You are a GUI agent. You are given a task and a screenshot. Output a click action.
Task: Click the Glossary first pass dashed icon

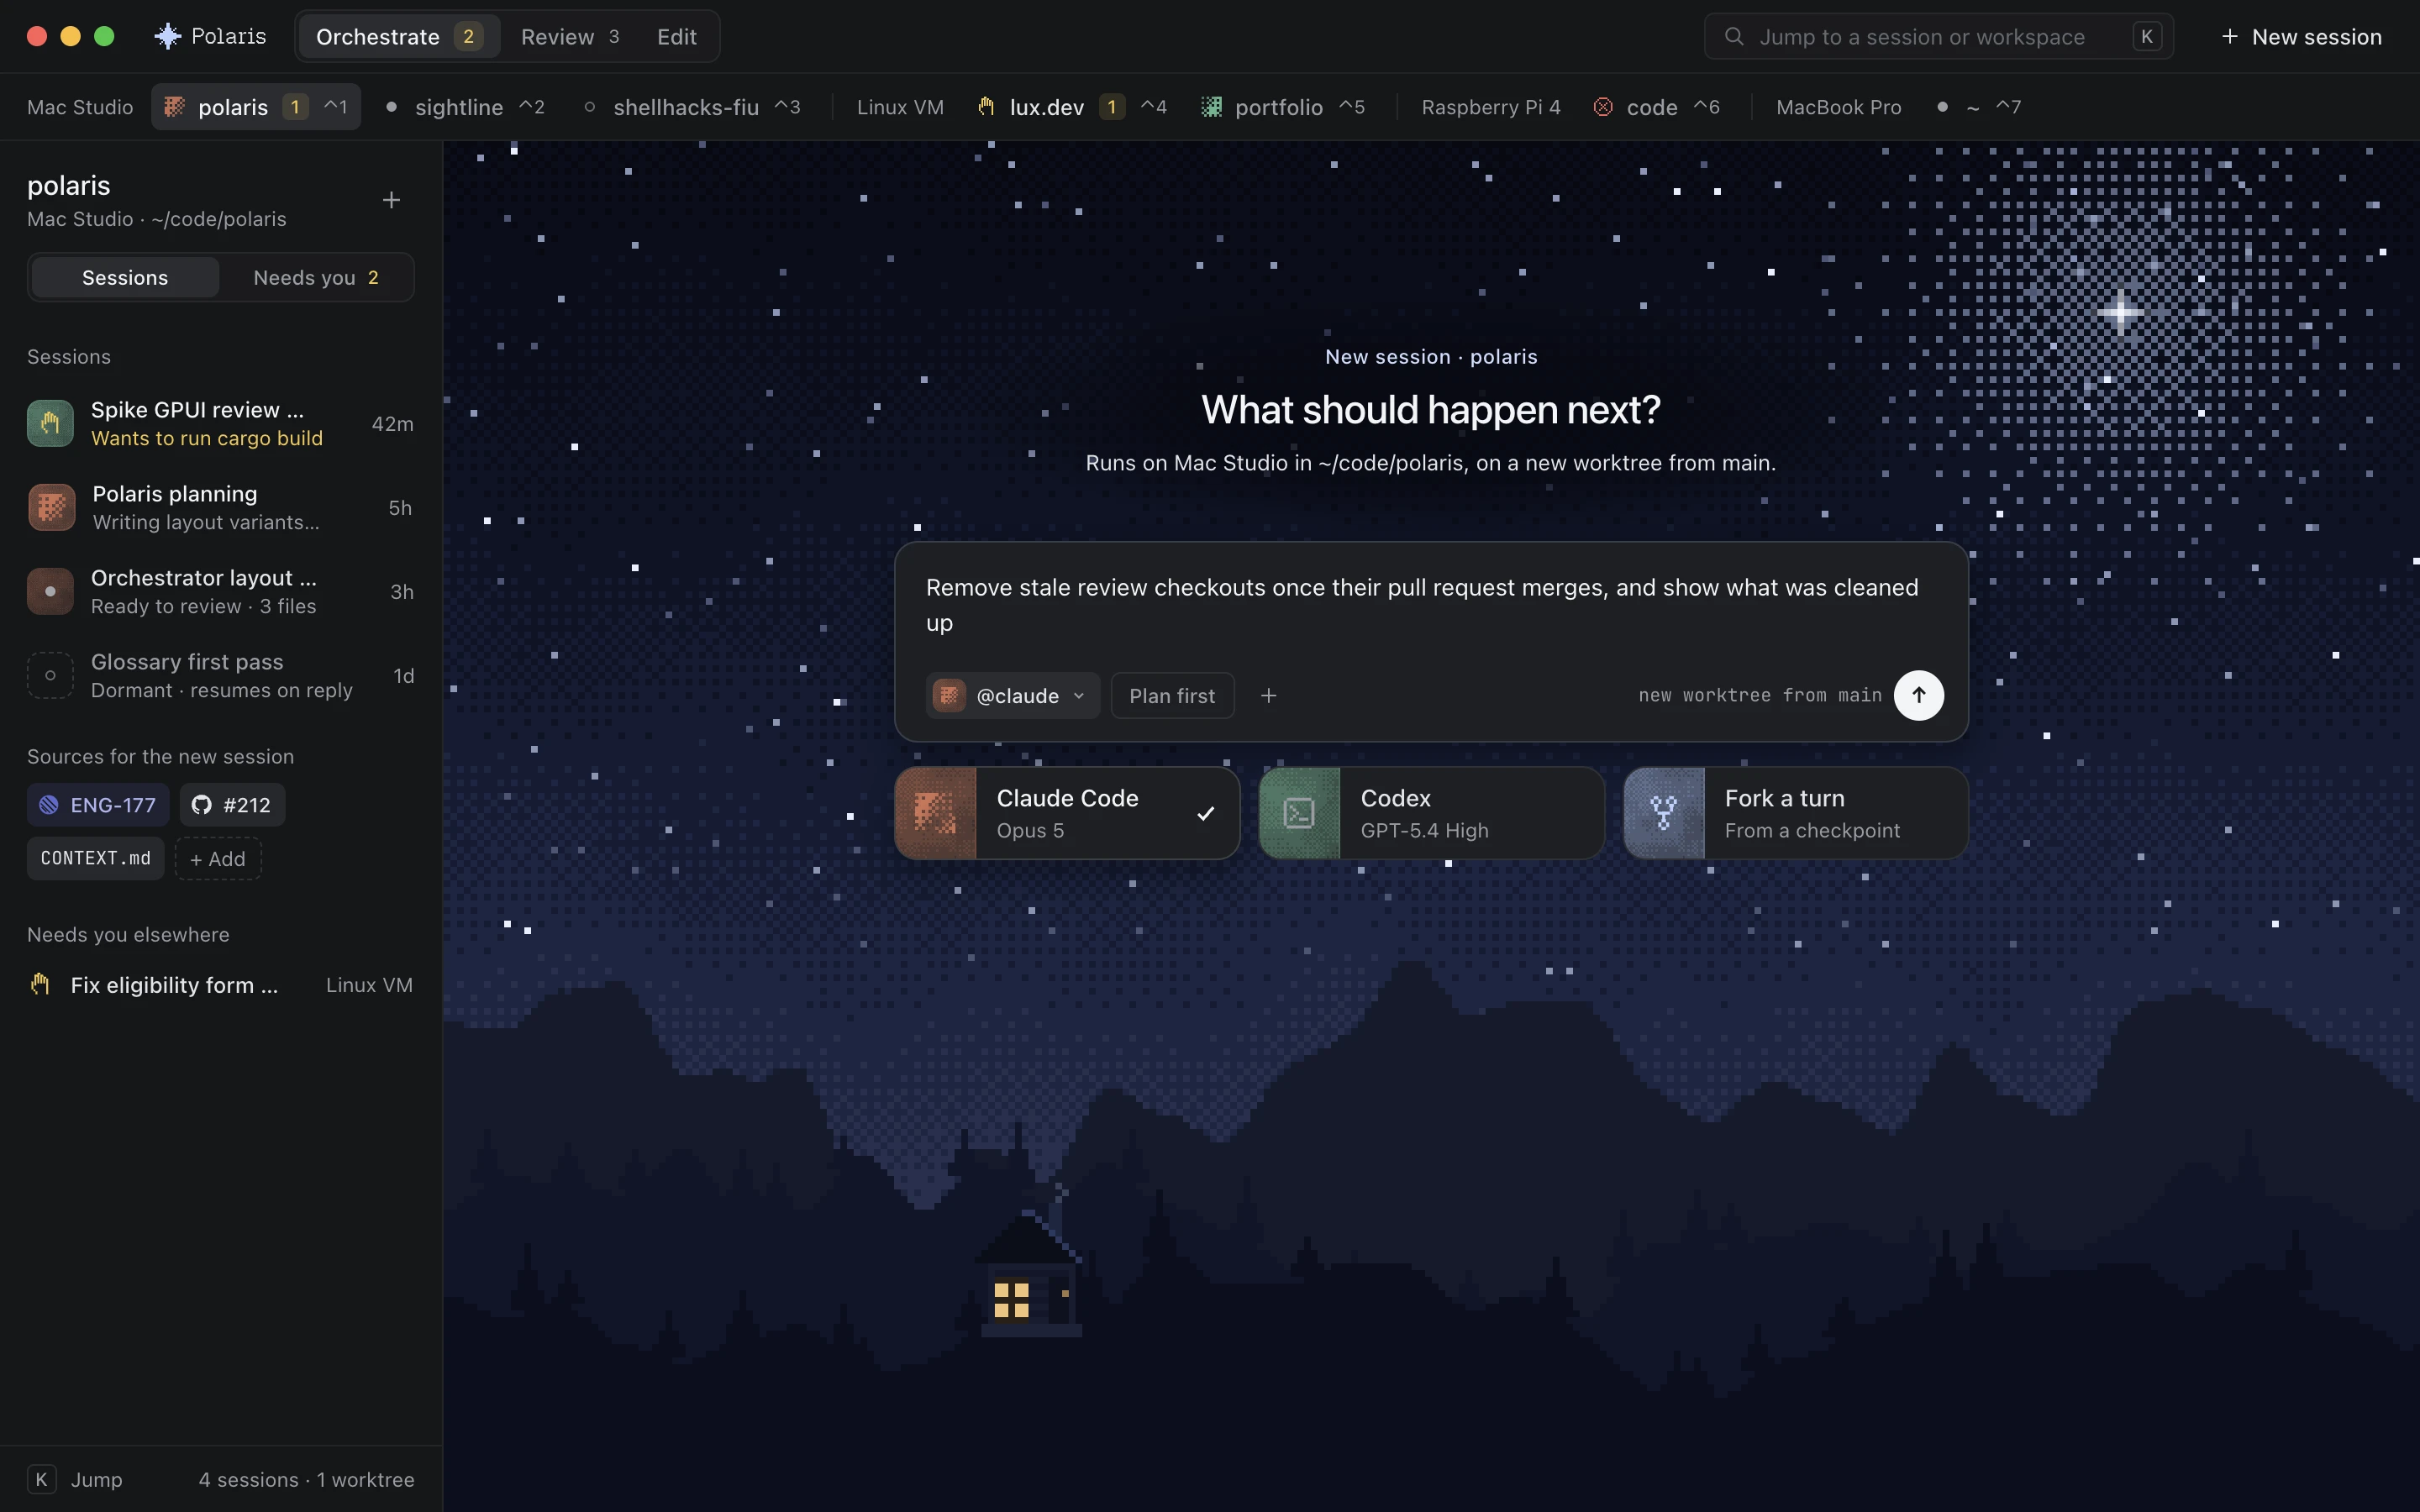(x=50, y=675)
